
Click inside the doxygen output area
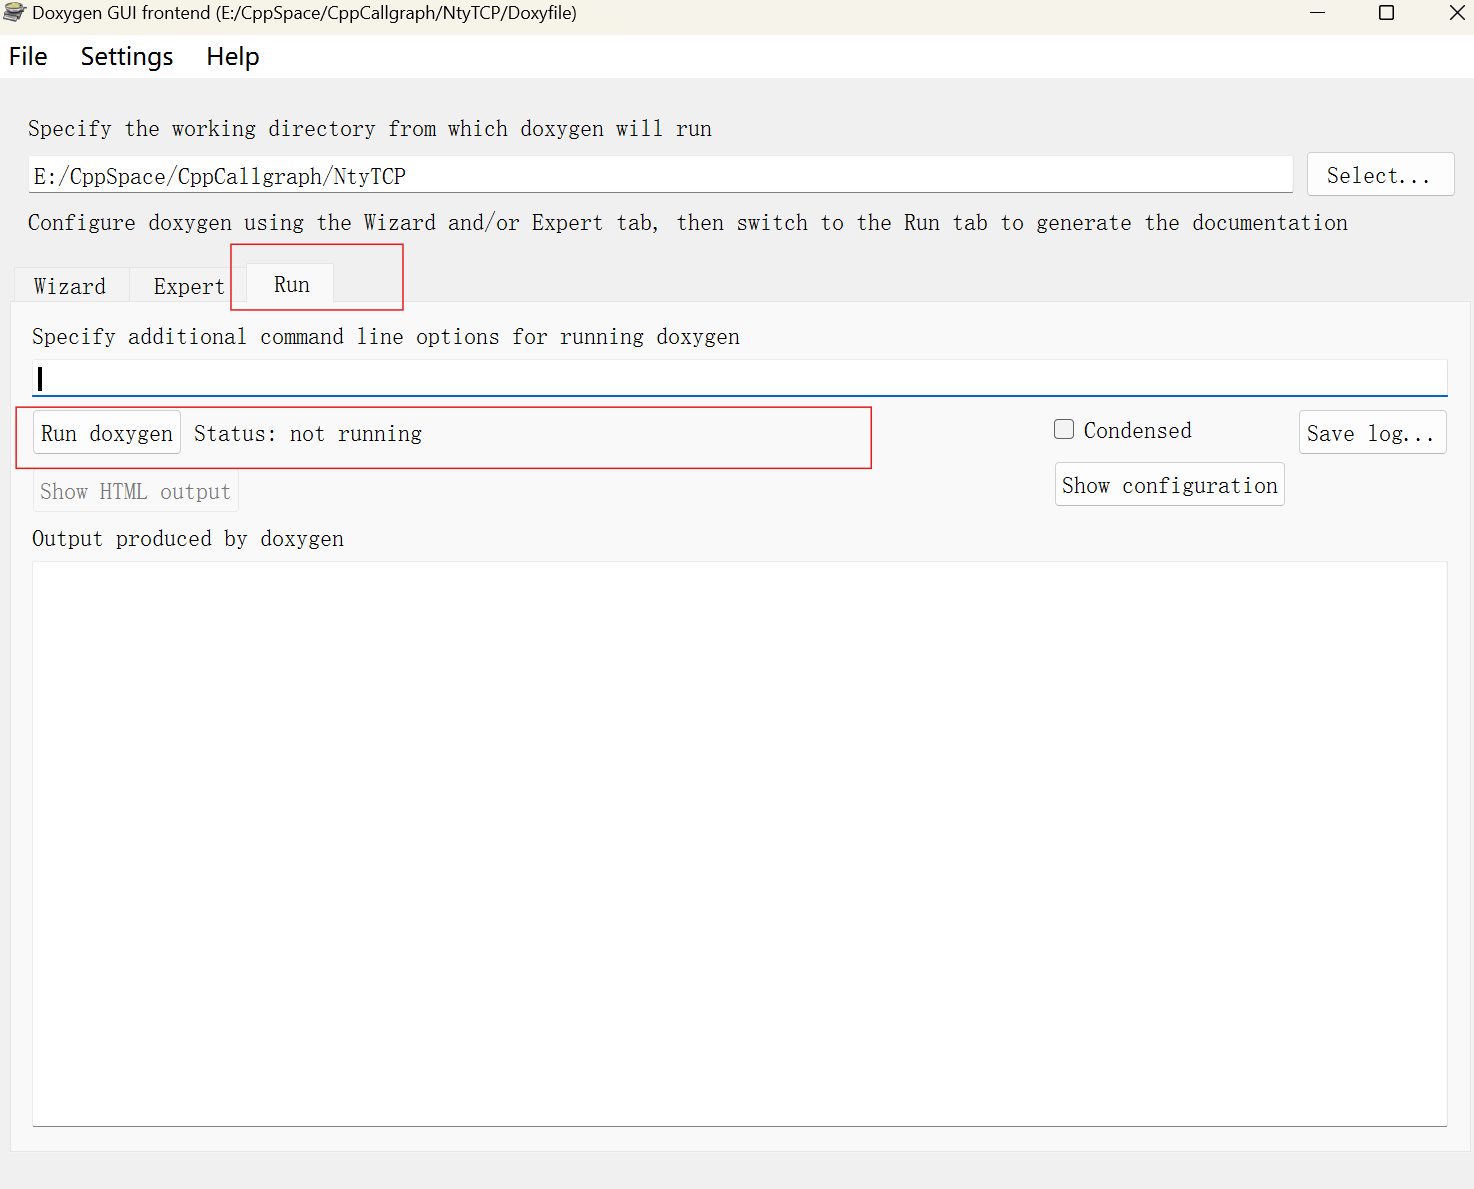[x=740, y=843]
